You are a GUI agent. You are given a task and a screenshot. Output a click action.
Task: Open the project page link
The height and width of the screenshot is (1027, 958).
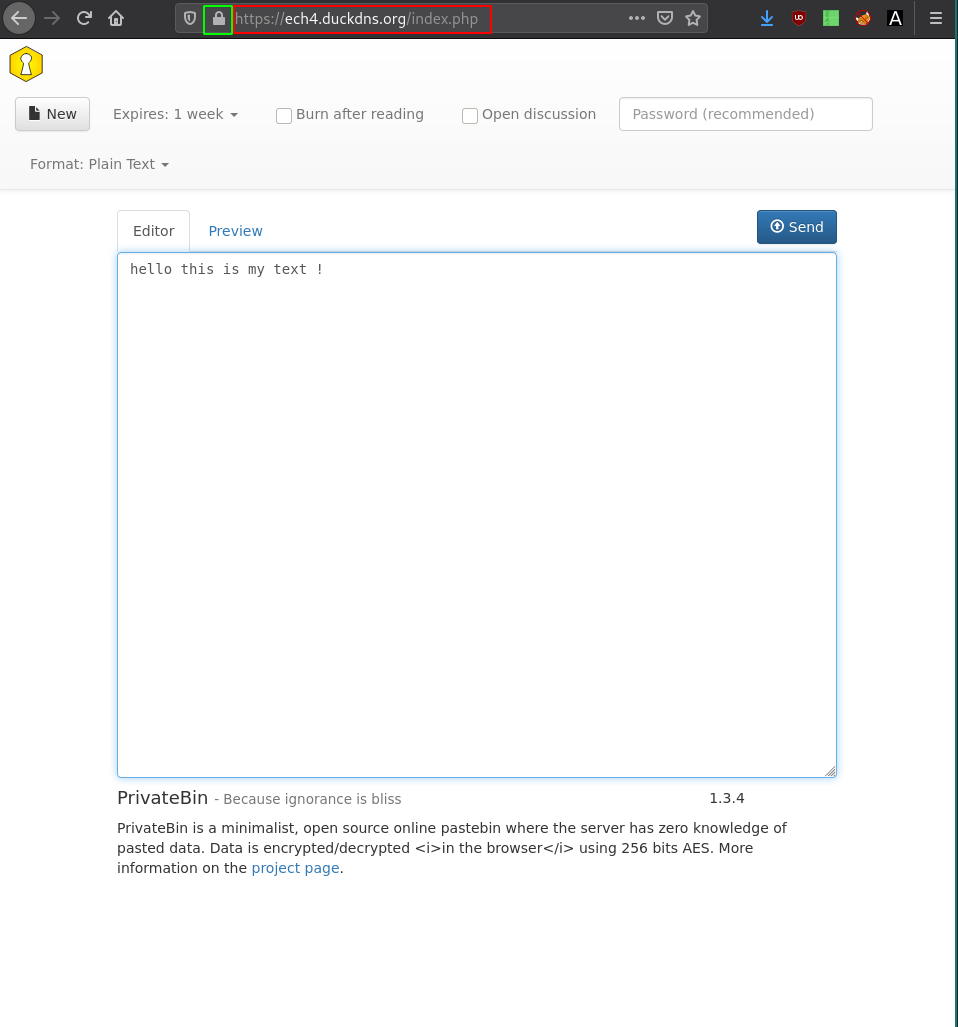click(x=295, y=868)
